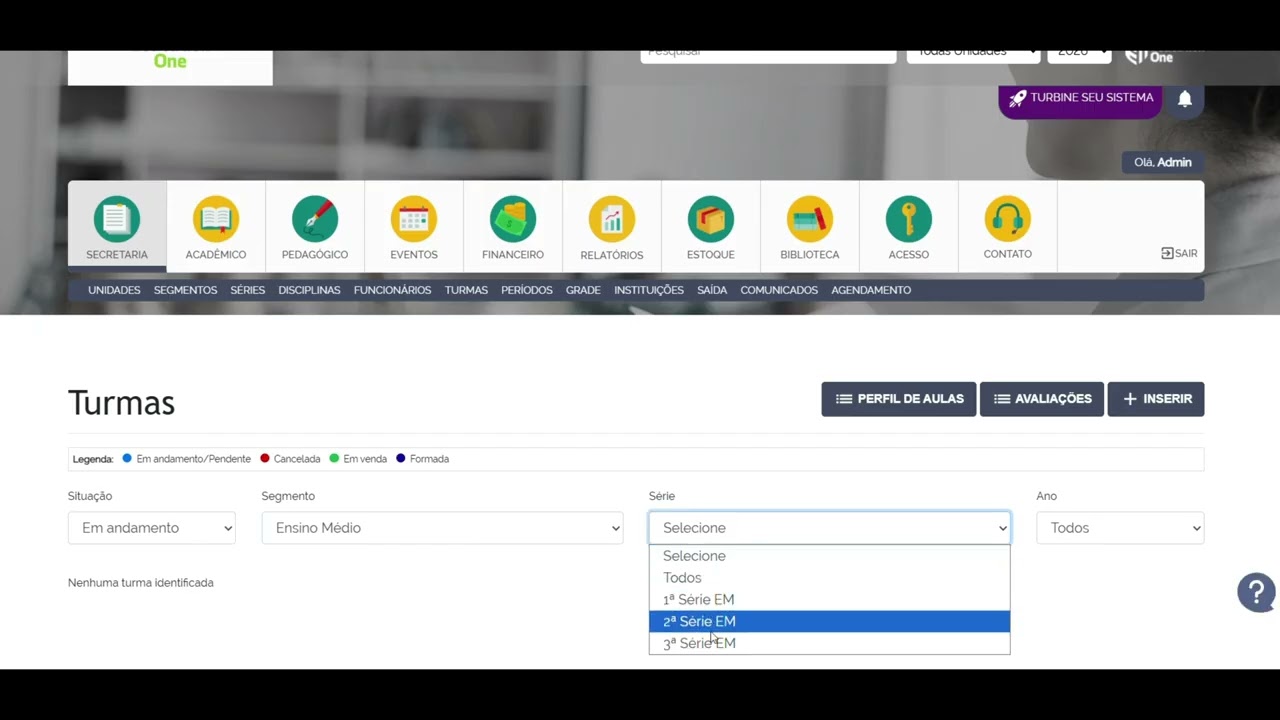Open the Séries submenu item
1280x720 pixels.
(247, 290)
